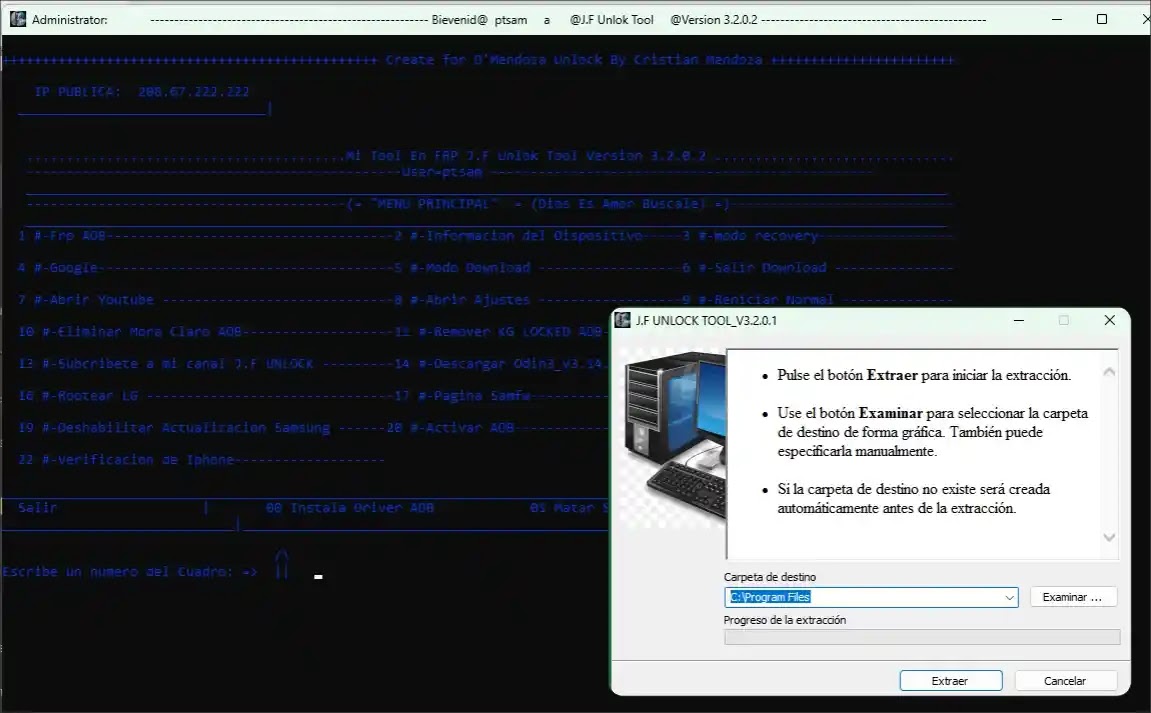Expand the Carpeta de destino dropdown arrow
Viewport: 1151px width, 713px height.
point(1009,598)
